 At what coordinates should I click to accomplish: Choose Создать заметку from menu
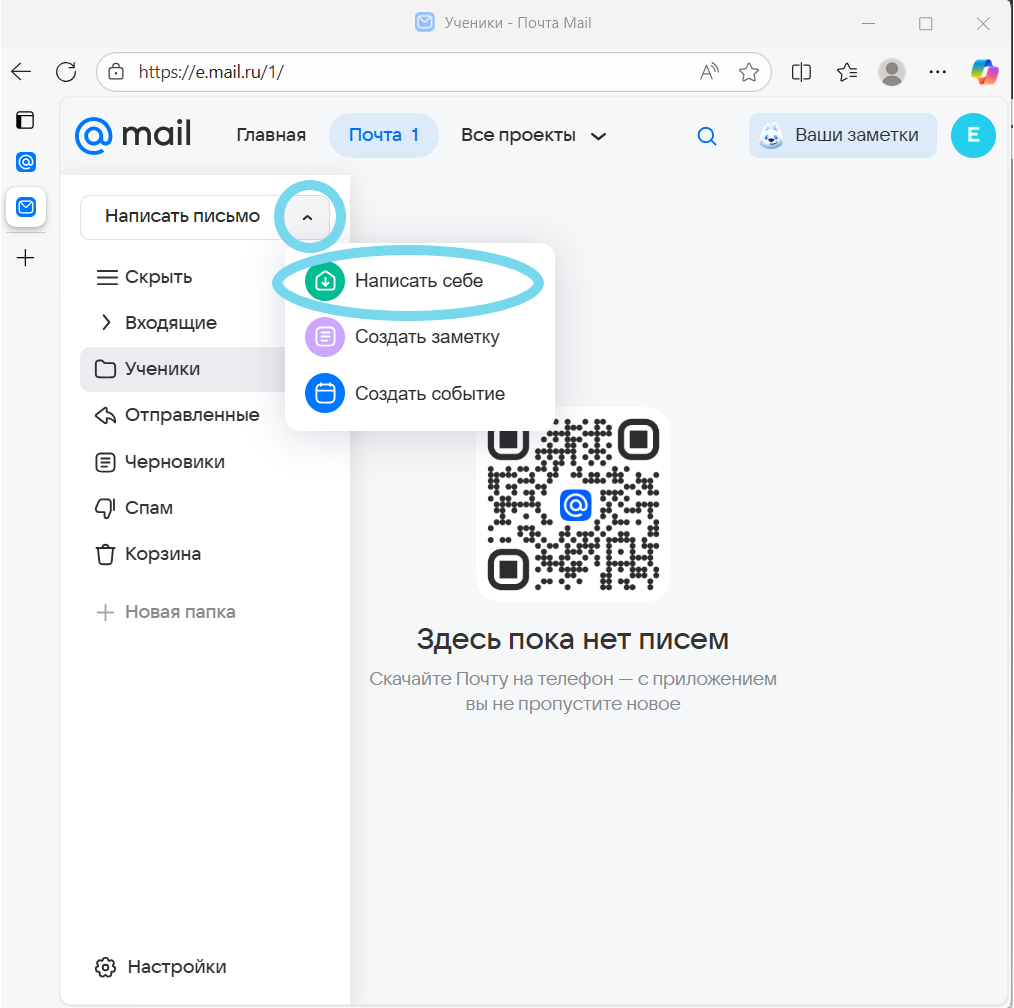[426, 337]
